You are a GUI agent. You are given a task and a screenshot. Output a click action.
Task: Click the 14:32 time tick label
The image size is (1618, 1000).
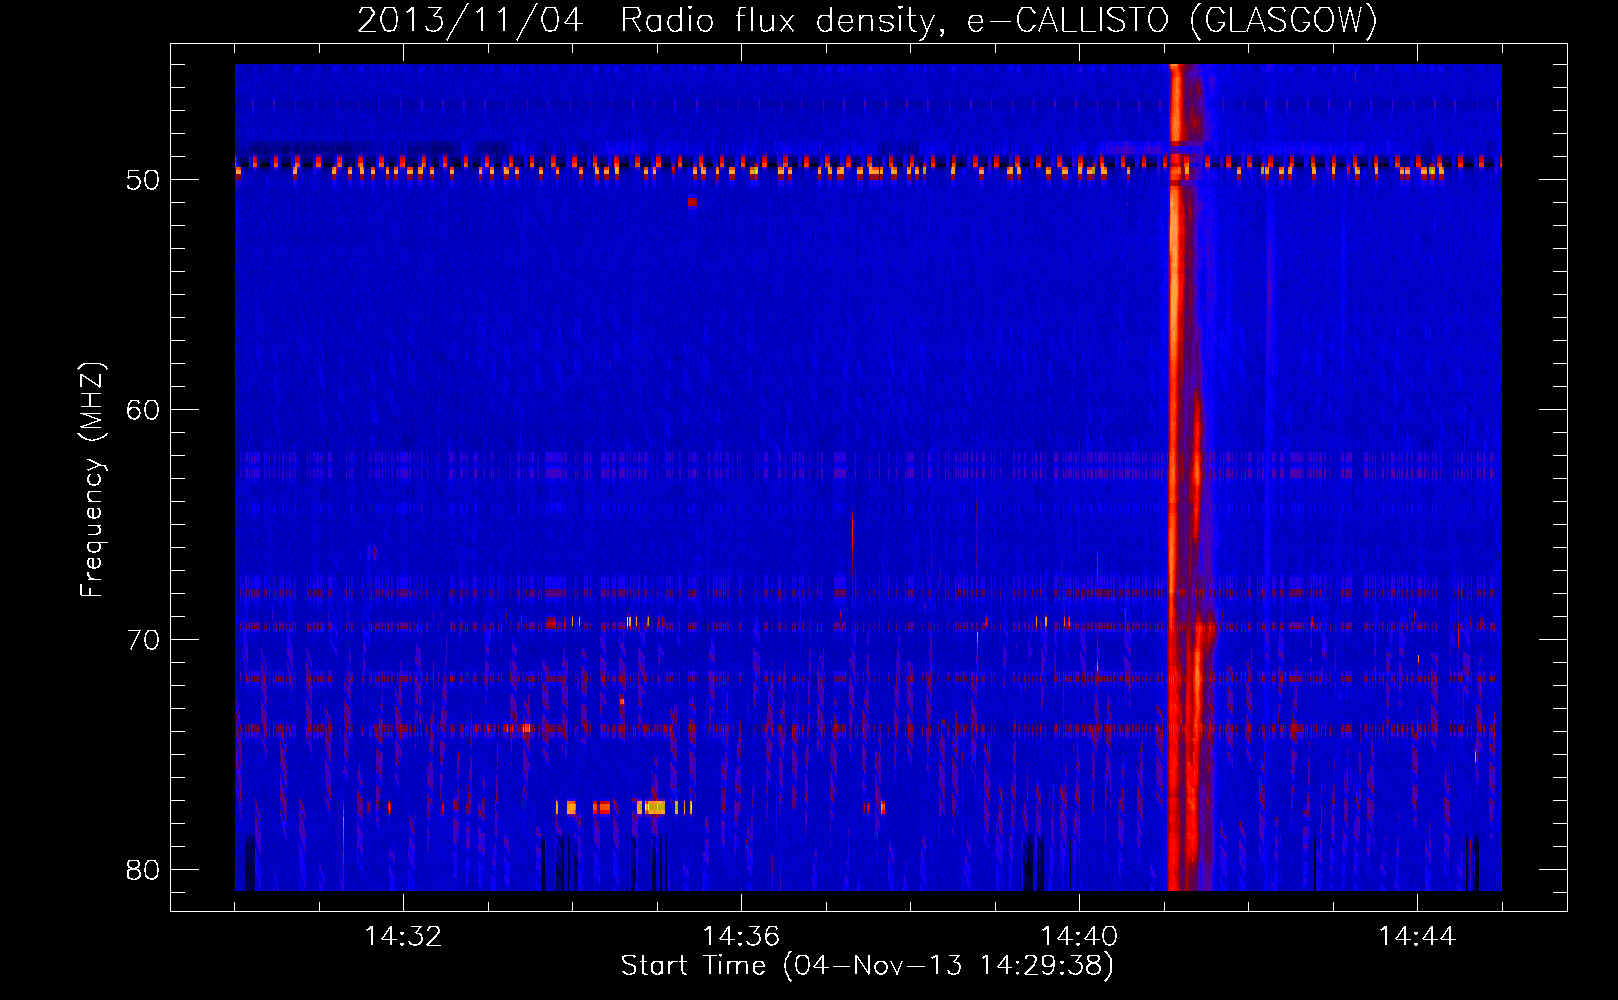click(x=403, y=936)
